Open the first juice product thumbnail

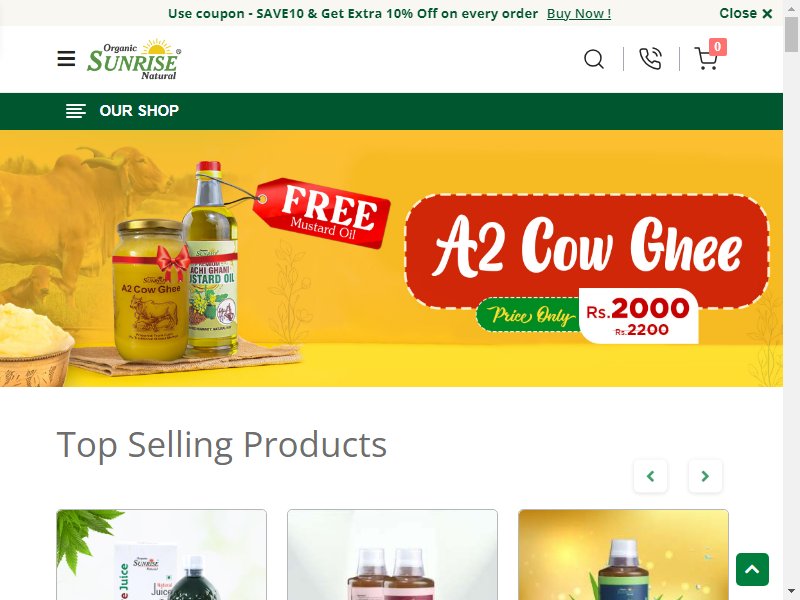161,555
